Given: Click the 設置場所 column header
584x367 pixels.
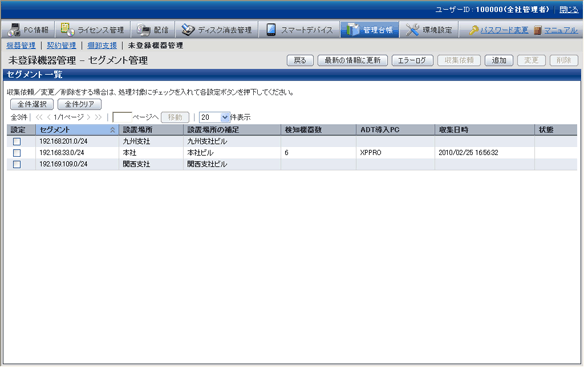Looking at the screenshot, I should point(151,130).
